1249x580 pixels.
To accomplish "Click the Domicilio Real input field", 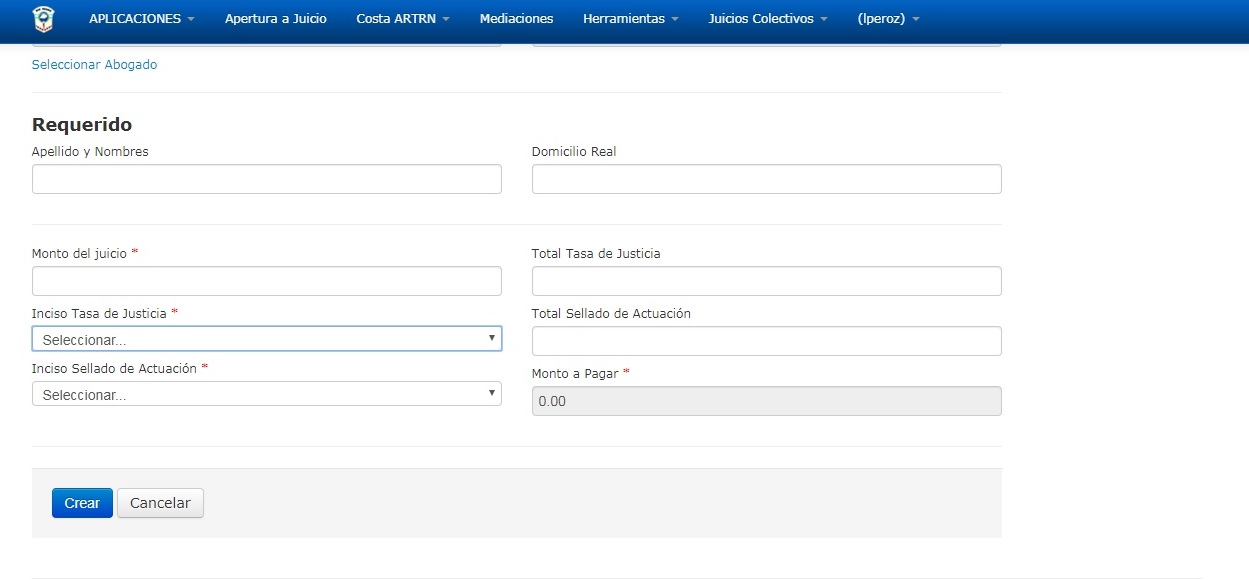I will [x=766, y=179].
